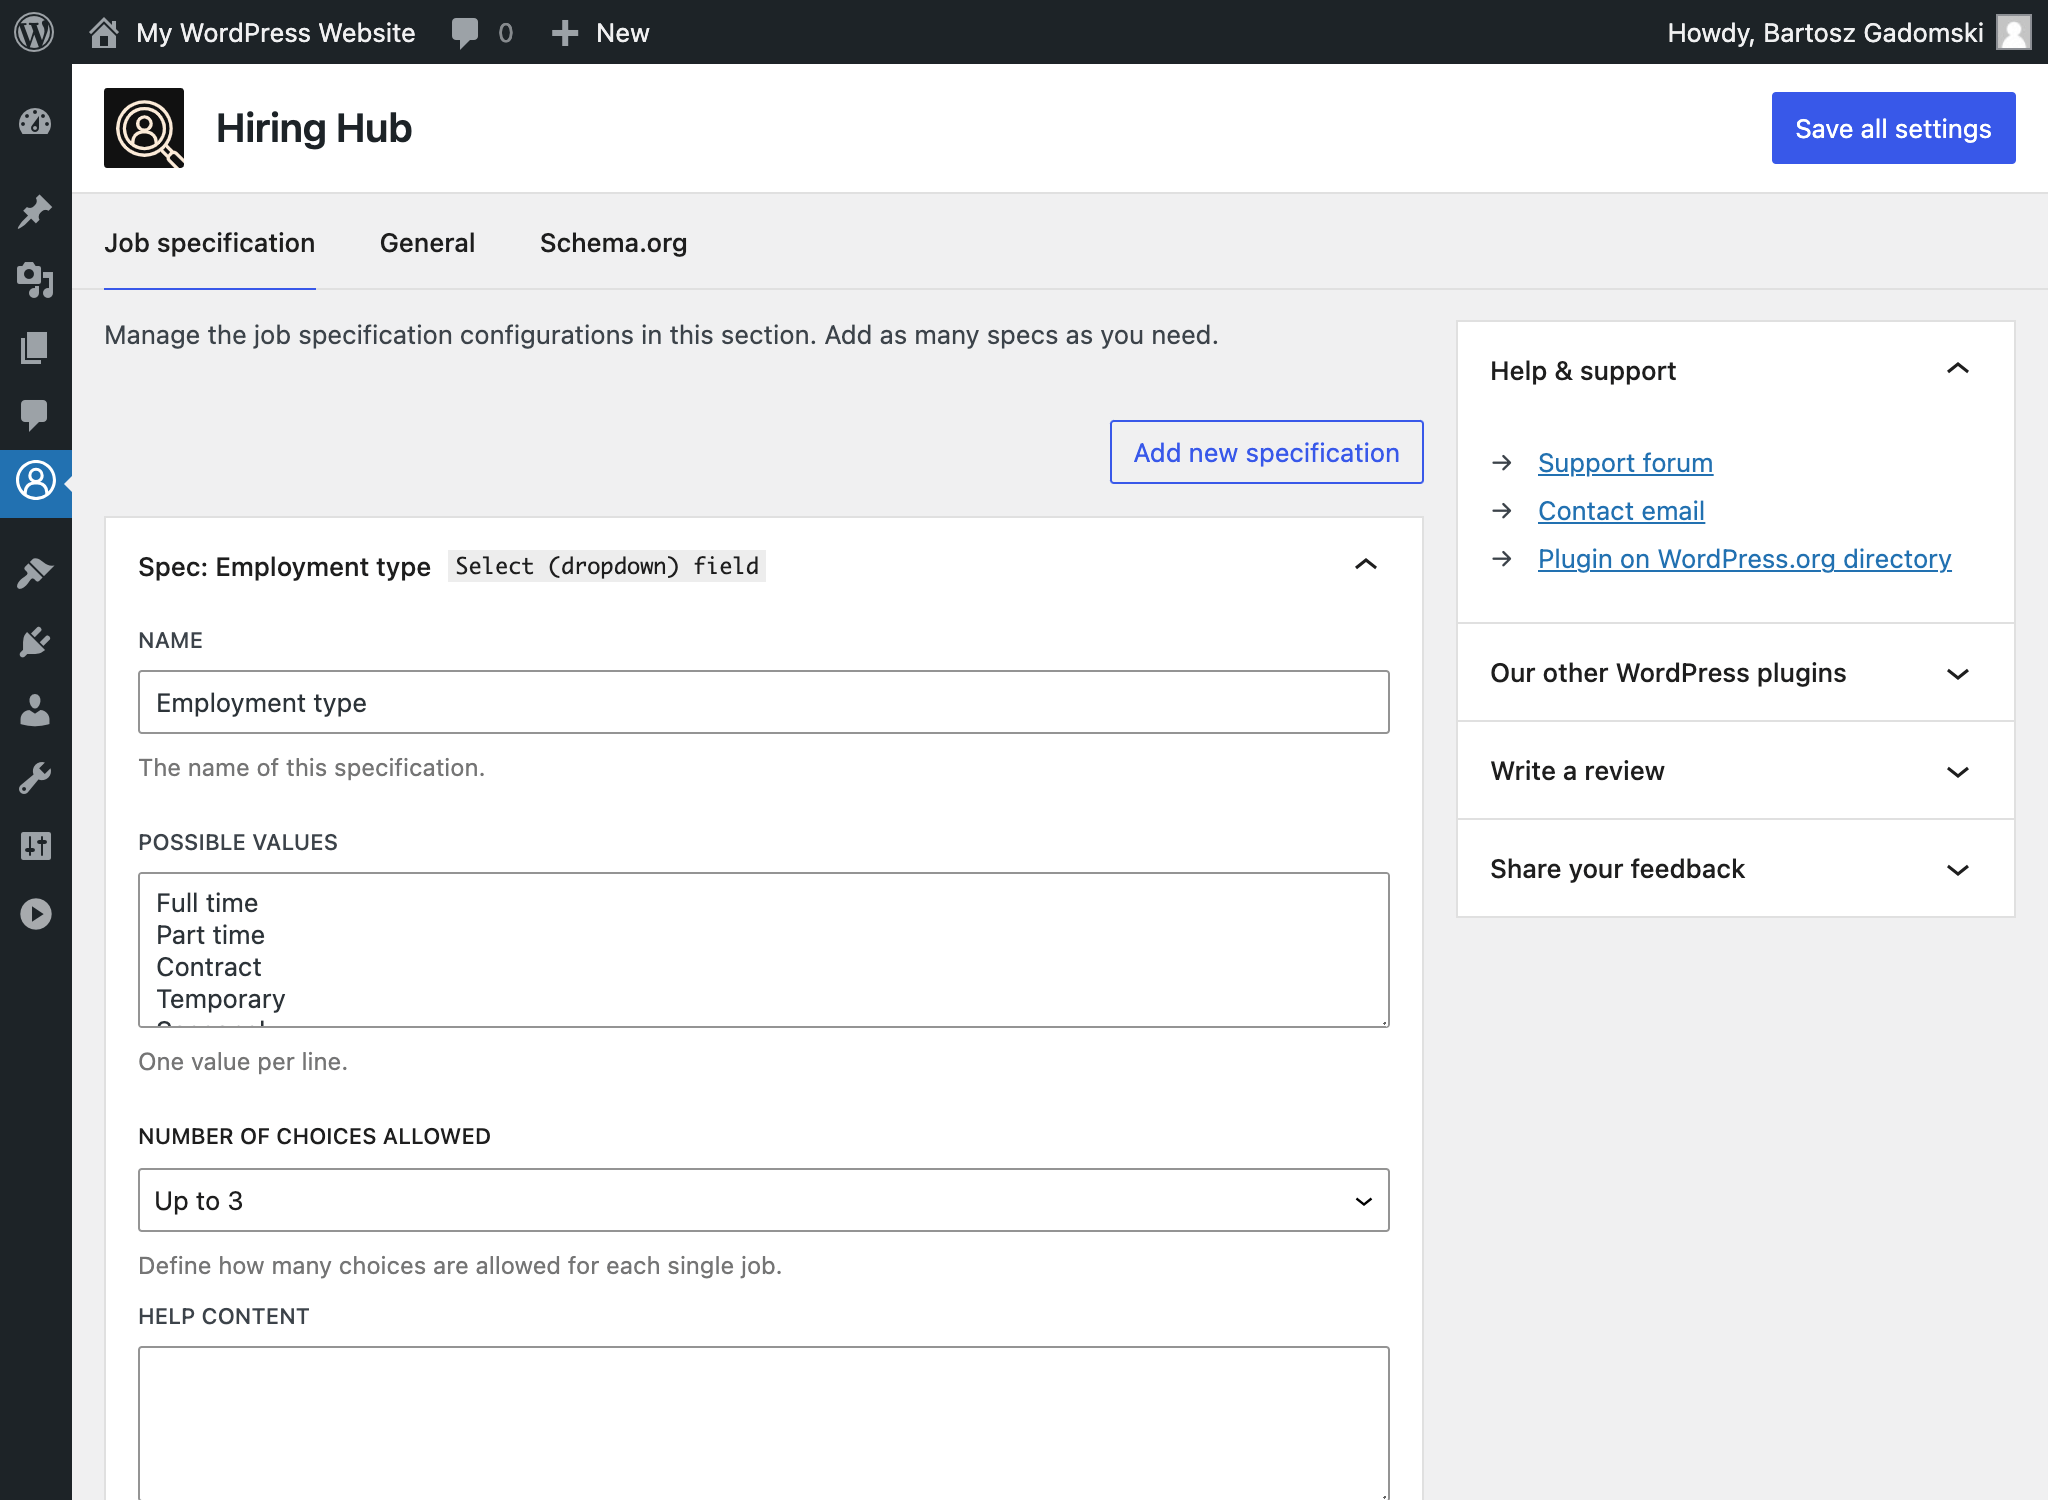Open the Comments sidebar icon

tap(35, 414)
